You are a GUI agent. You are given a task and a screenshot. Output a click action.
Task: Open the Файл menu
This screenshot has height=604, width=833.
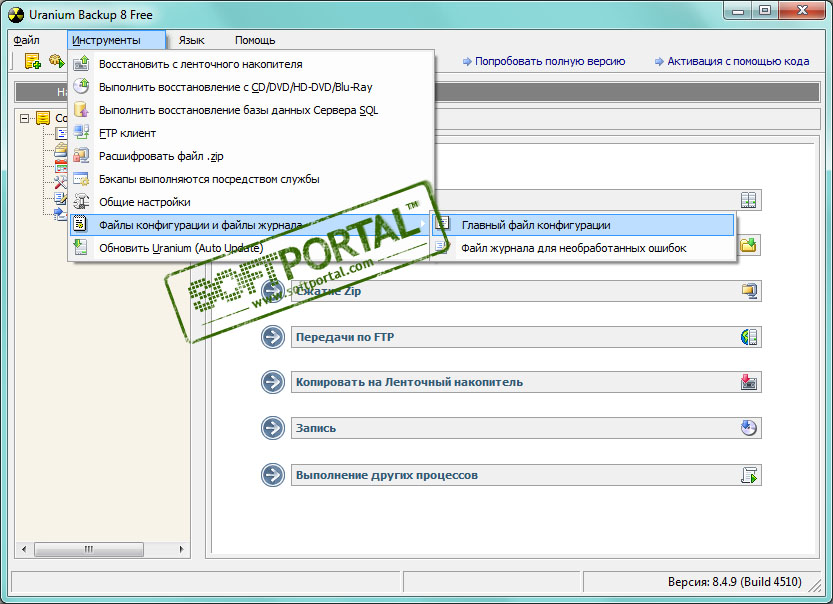(26, 40)
